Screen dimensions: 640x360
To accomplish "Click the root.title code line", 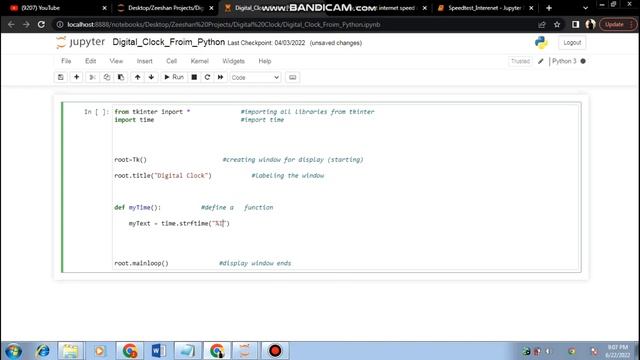I will [x=163, y=176].
